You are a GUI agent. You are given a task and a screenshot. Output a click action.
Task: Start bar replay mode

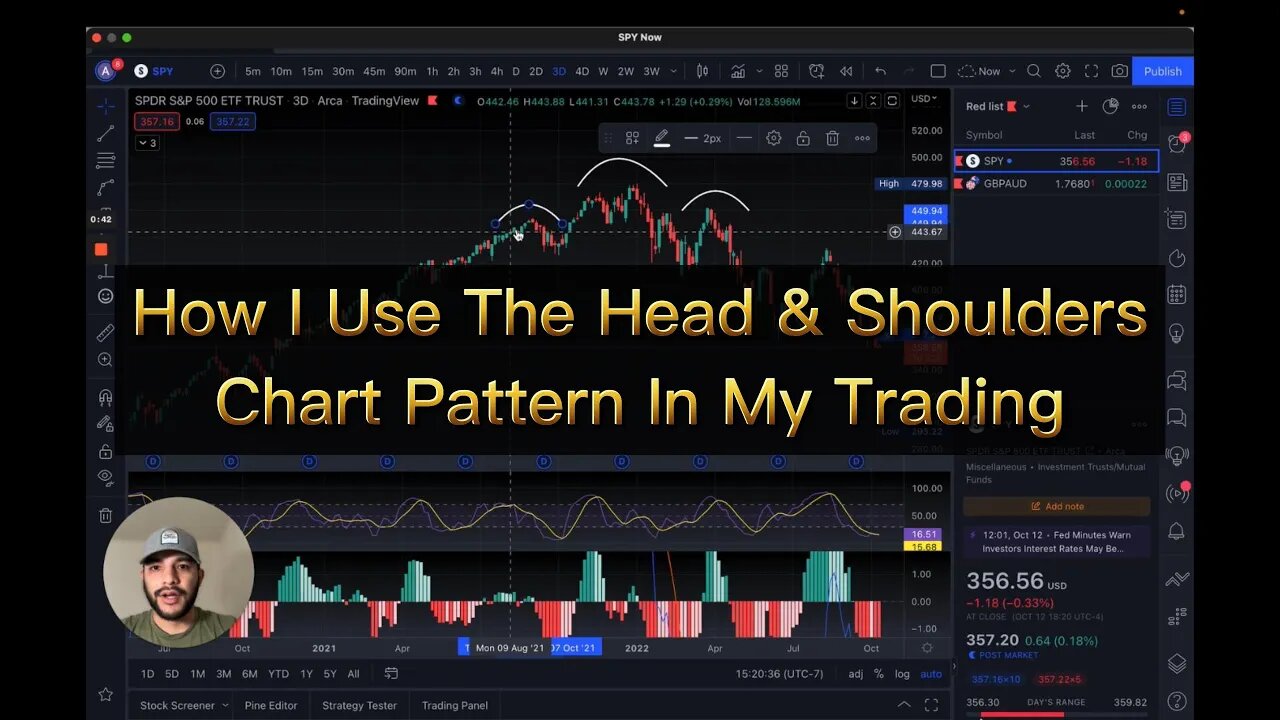click(846, 71)
